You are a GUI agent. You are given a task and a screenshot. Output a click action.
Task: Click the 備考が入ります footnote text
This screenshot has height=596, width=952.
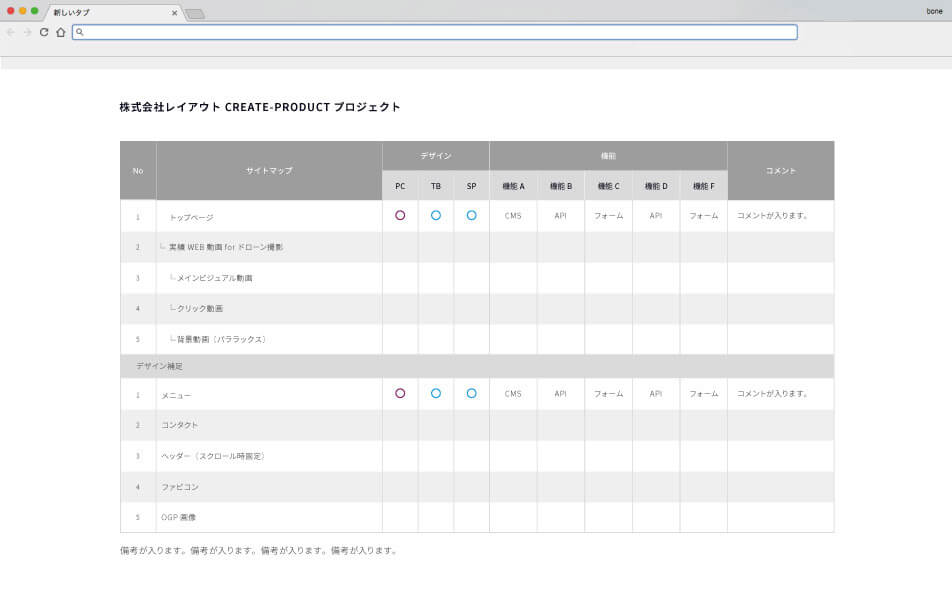click(x=259, y=550)
